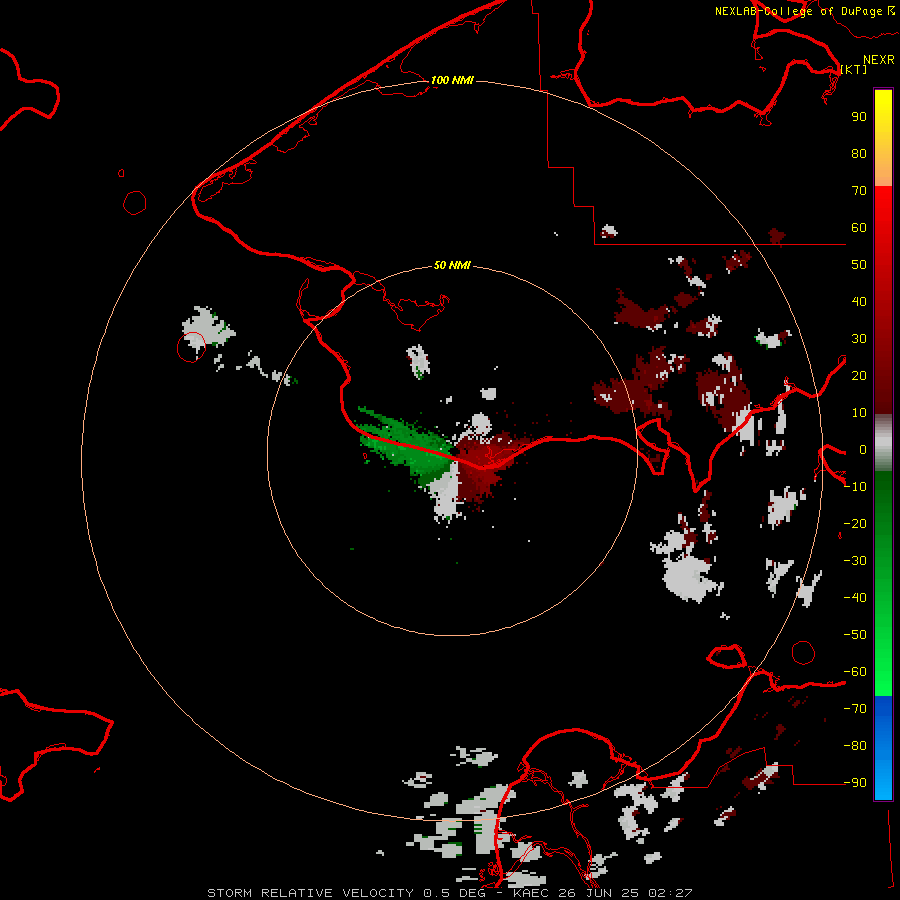Click the 26 JUN 25 date text

600,893
